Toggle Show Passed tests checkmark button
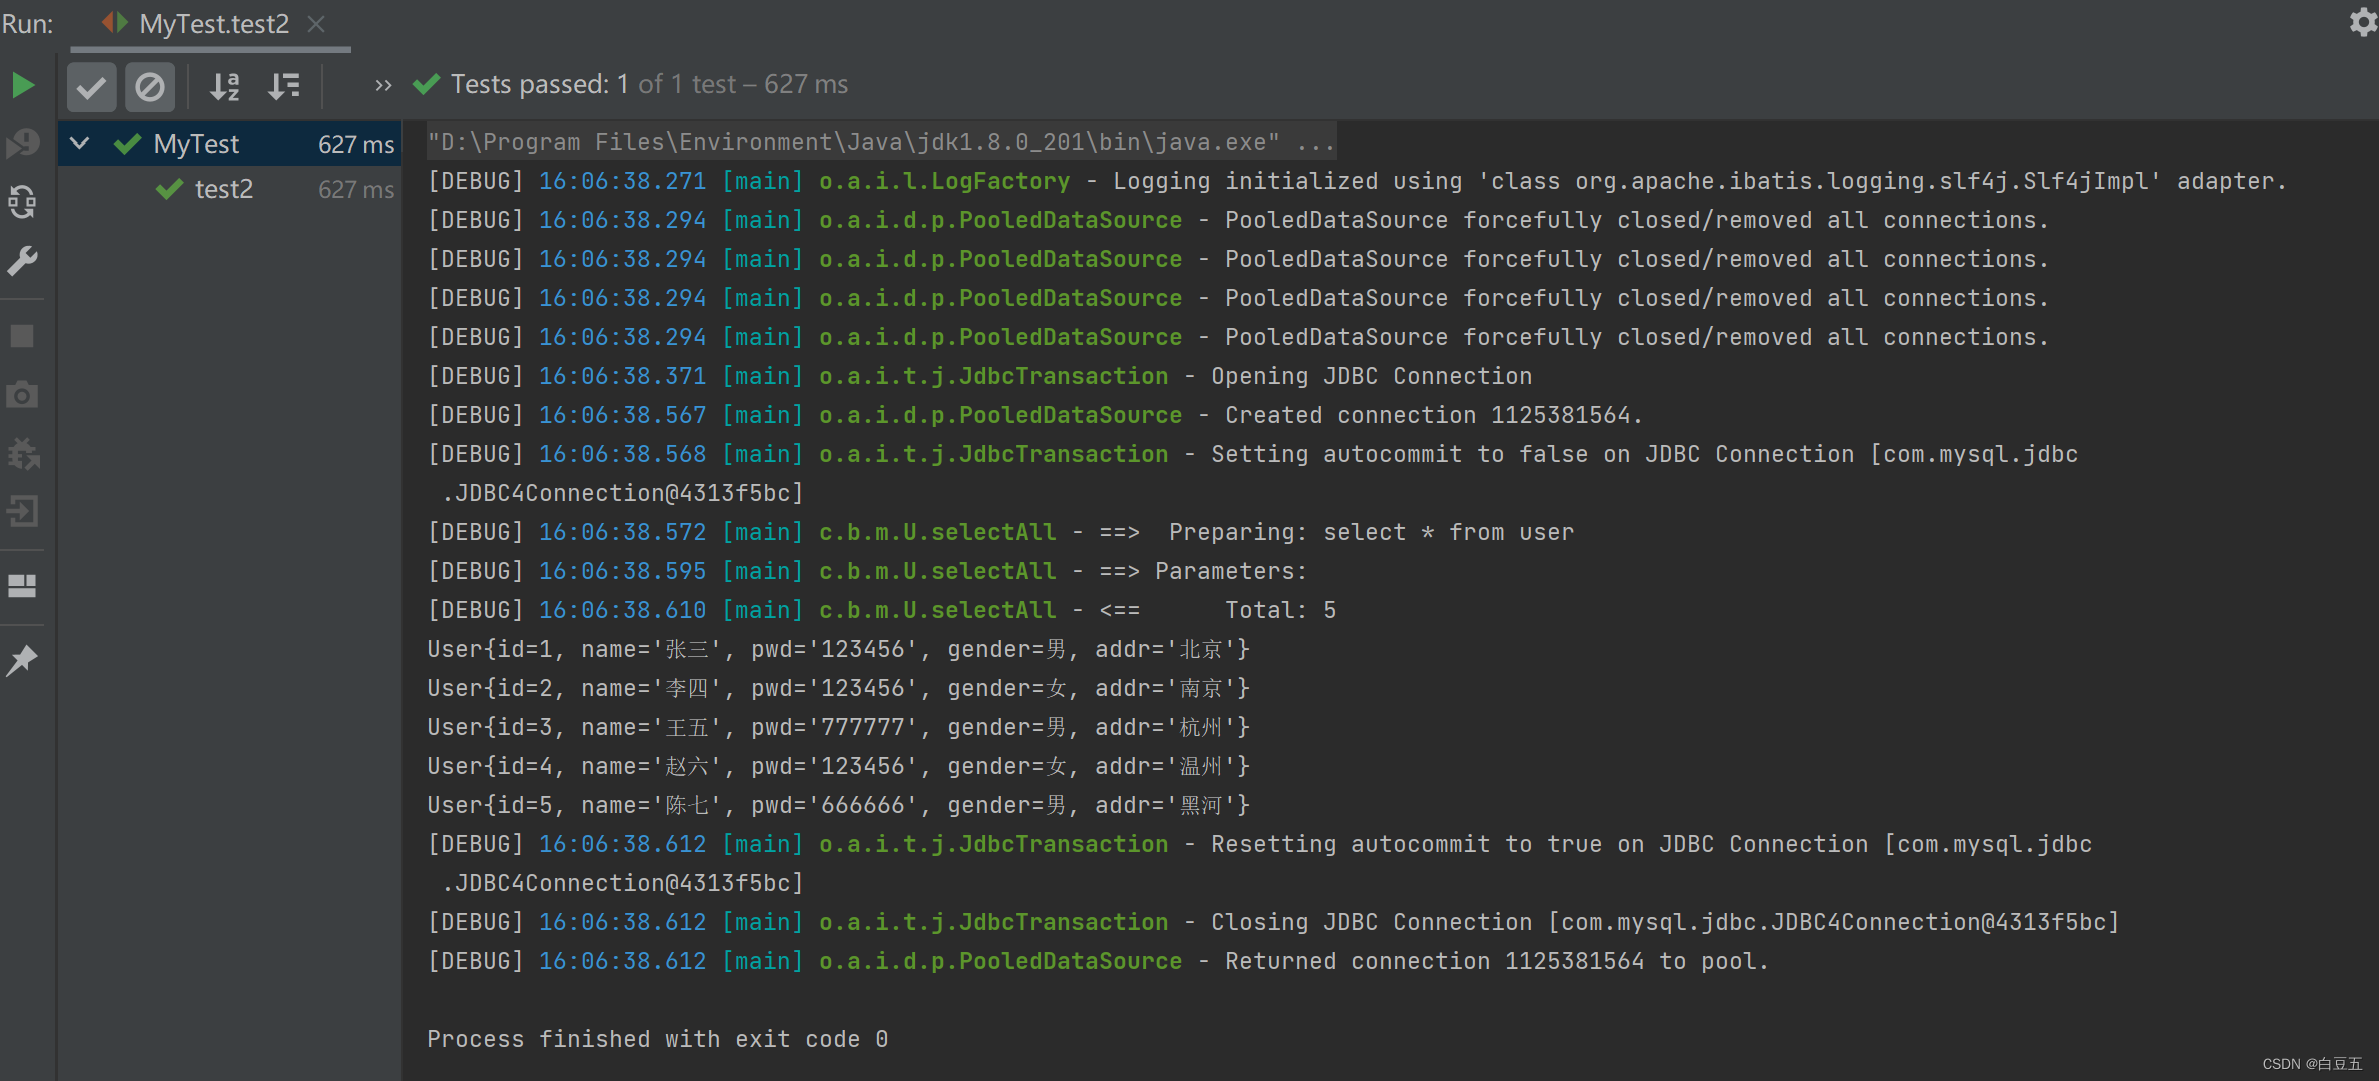Viewport: 2379px width, 1081px height. [x=91, y=86]
